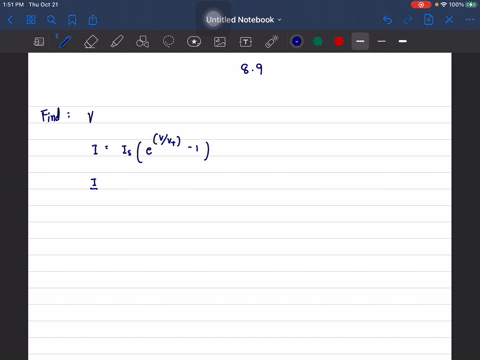Viewport: 480px width, 360px height.
Task: Tap the handwritten 8.9 heading
Action: click(252, 69)
